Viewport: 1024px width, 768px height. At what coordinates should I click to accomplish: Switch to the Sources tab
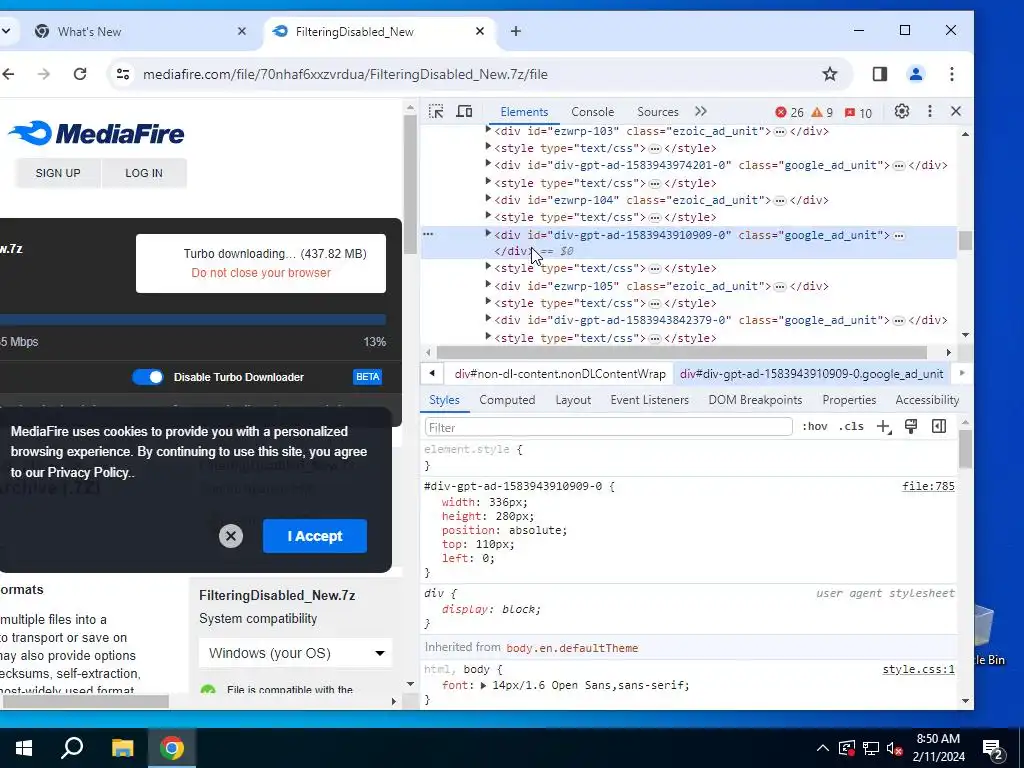click(x=658, y=112)
